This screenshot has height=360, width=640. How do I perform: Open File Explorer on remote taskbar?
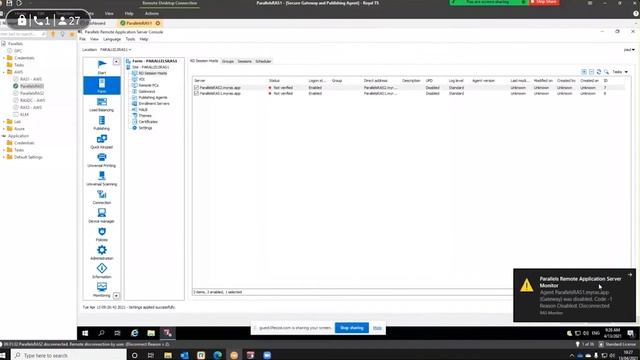click(x=151, y=333)
